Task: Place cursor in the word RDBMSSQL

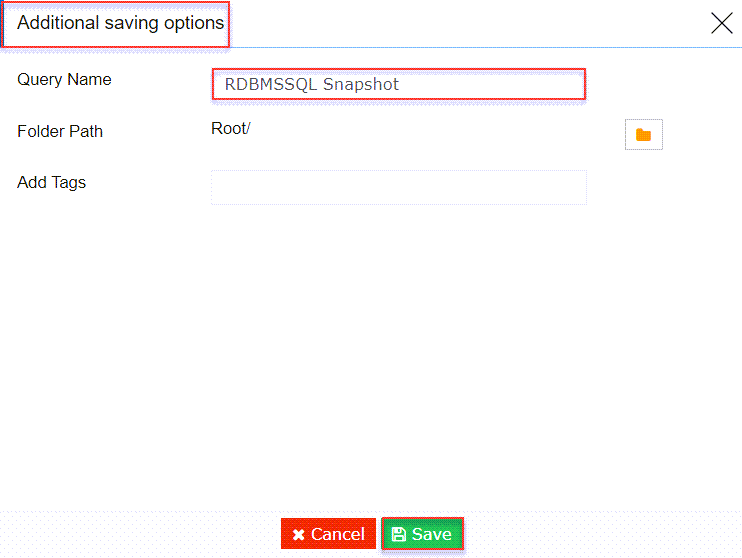Action: pos(271,84)
